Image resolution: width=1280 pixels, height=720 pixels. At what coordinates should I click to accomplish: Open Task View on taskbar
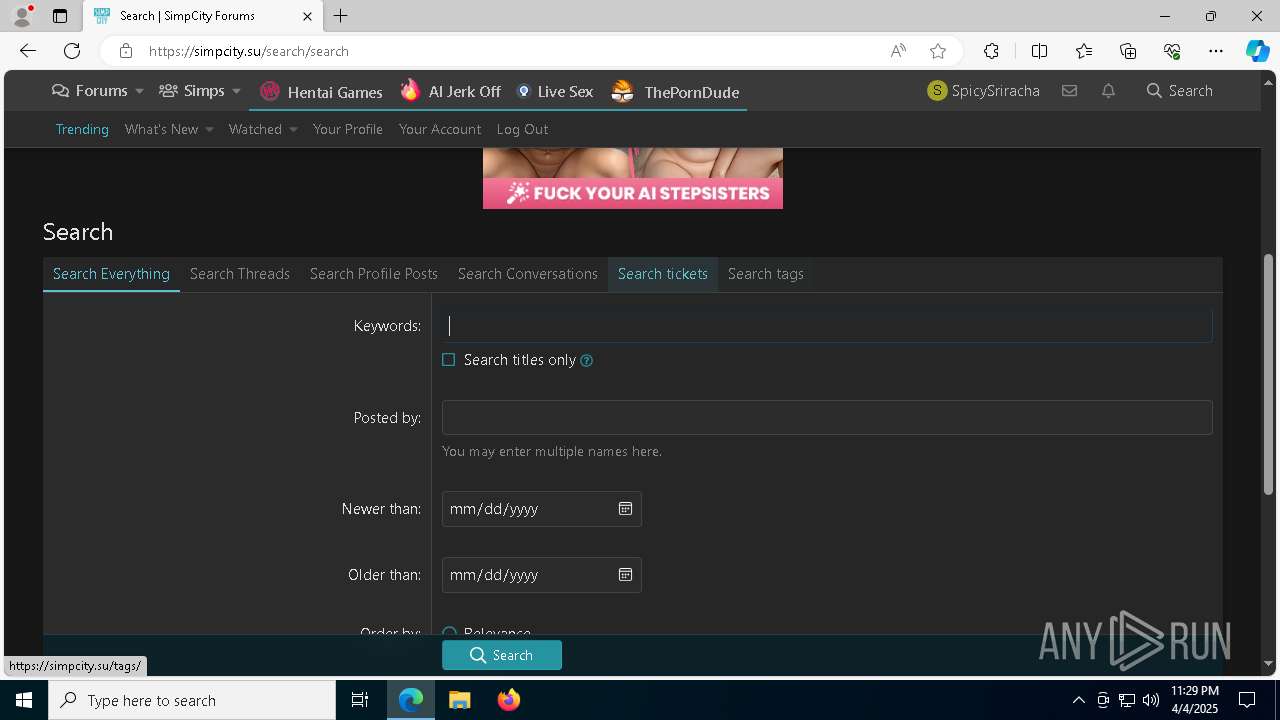pos(360,700)
